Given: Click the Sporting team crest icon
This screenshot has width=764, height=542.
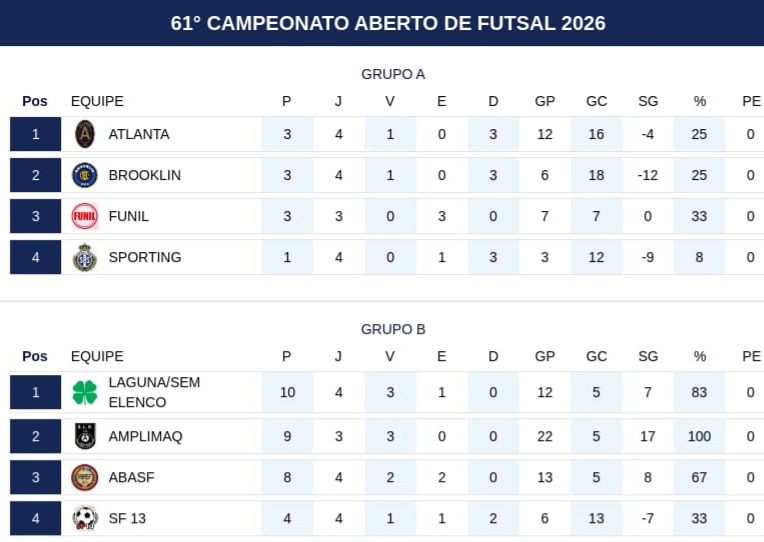Looking at the screenshot, I should pyautogui.click(x=85, y=257).
